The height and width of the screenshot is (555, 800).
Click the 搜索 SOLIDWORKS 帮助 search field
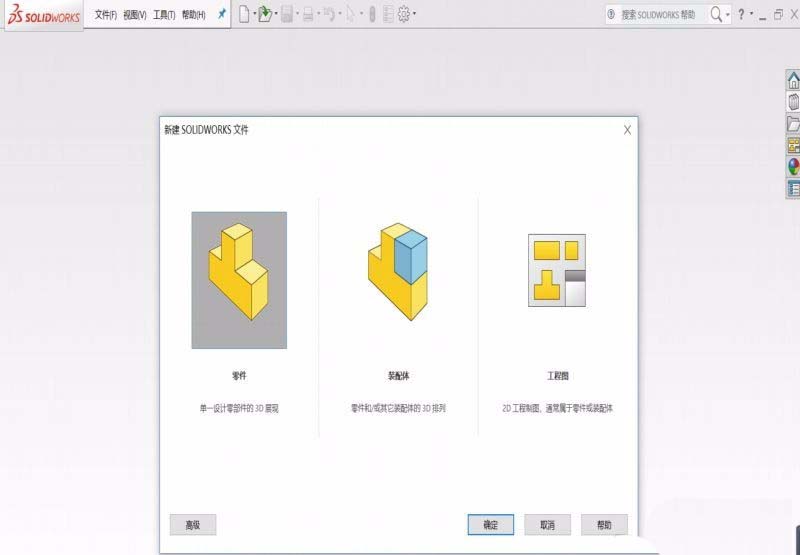(656, 15)
